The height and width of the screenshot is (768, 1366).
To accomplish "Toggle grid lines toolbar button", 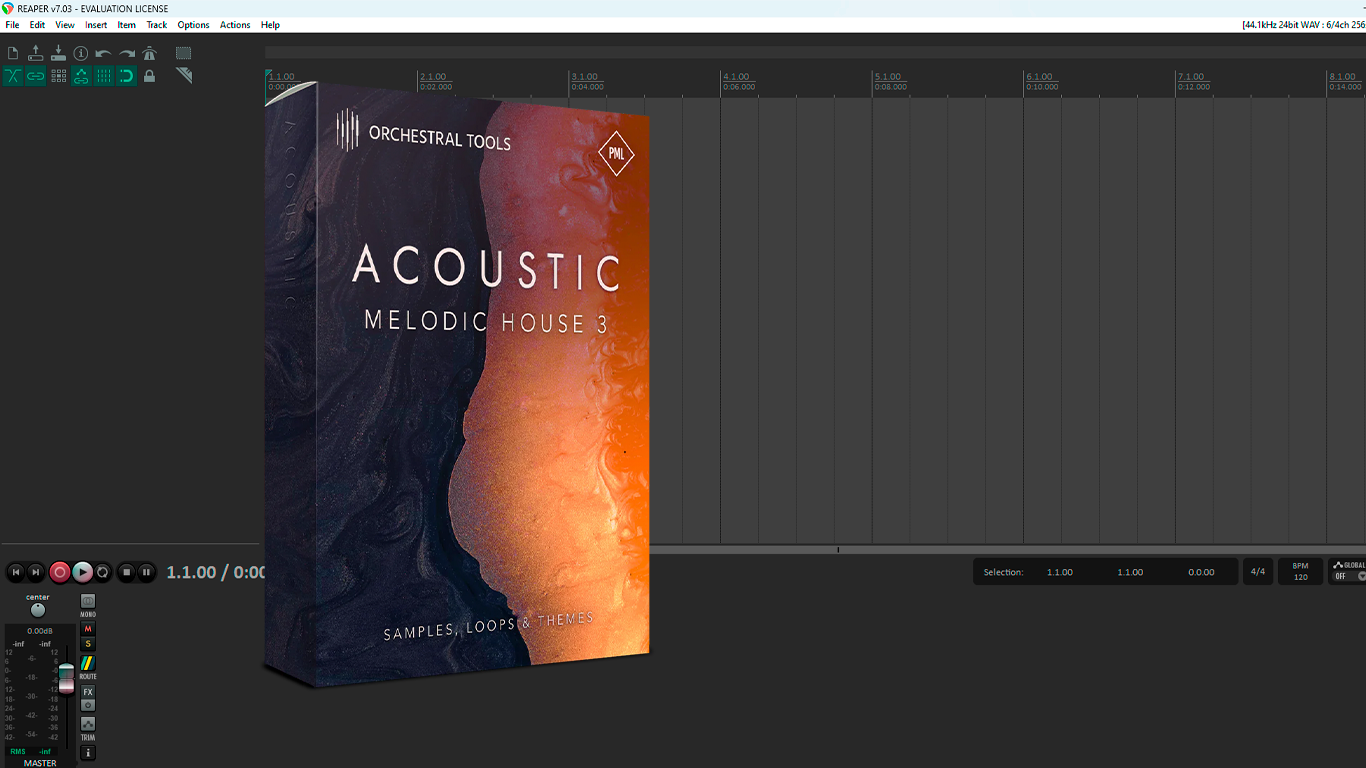I will pyautogui.click(x=104, y=76).
